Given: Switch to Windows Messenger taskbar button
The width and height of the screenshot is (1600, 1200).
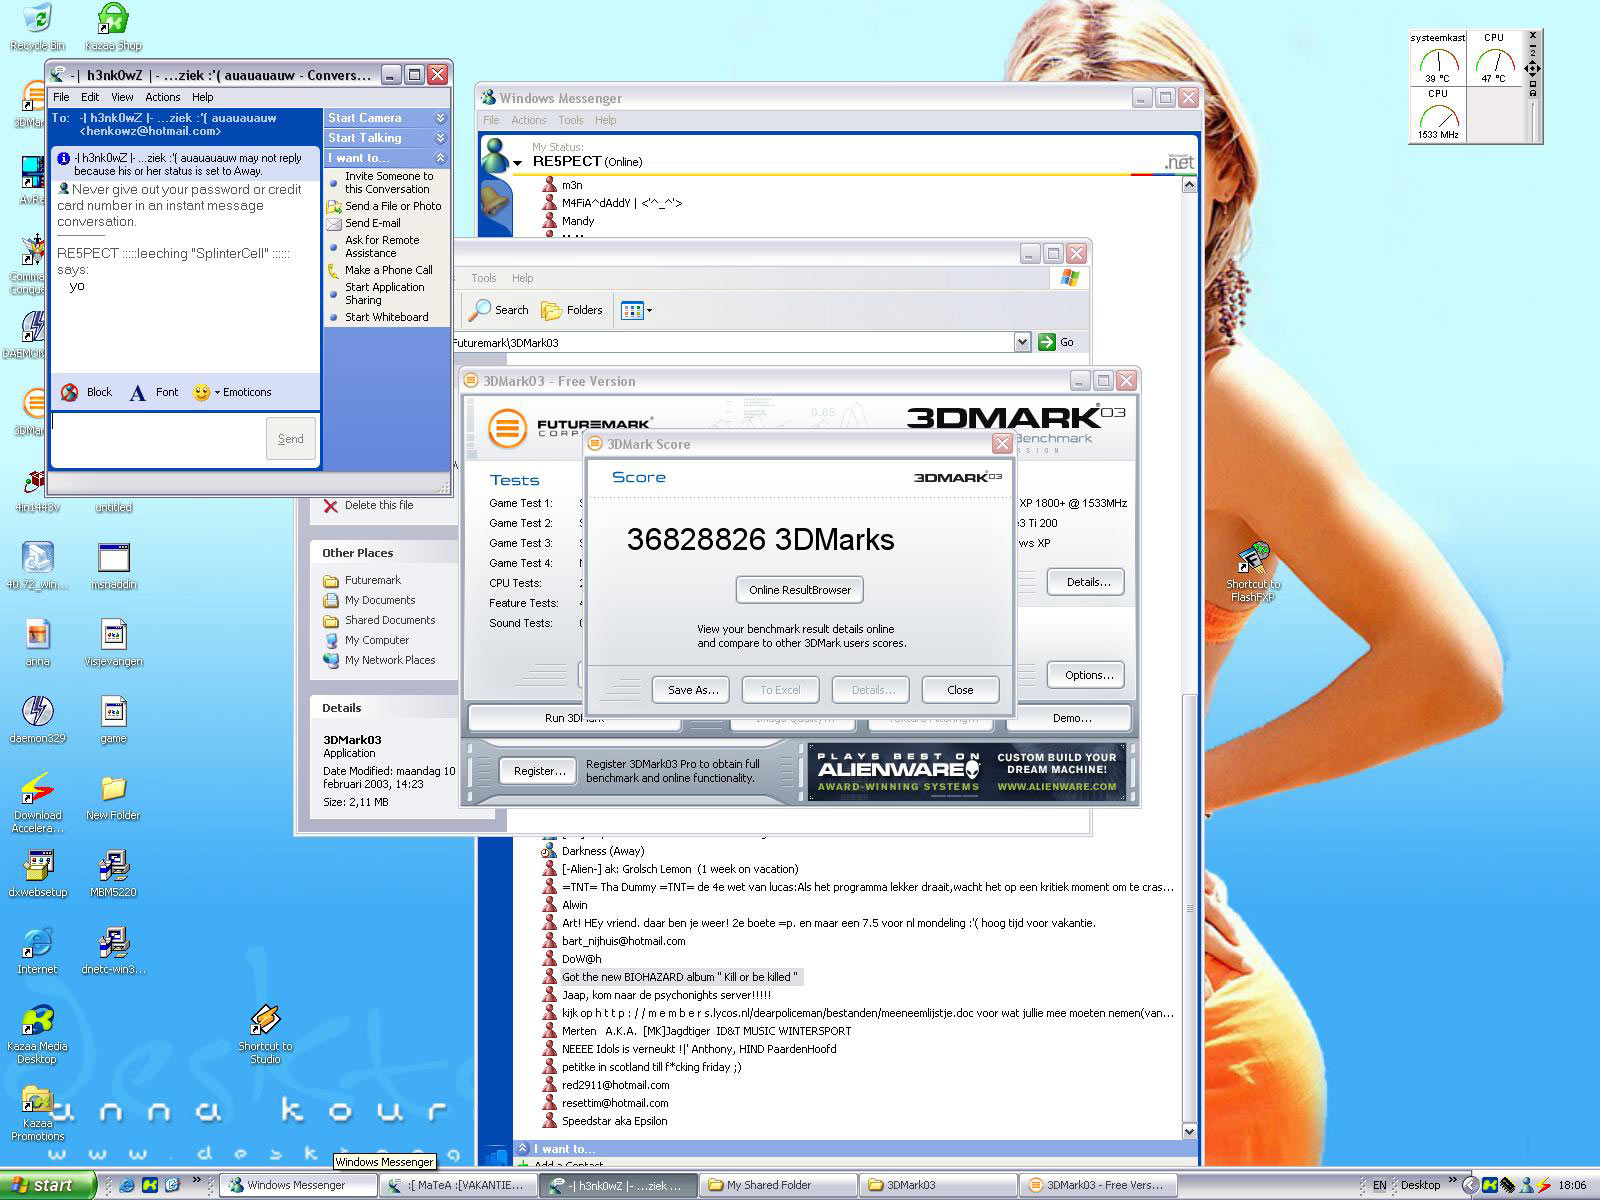Looking at the screenshot, I should (298, 1185).
